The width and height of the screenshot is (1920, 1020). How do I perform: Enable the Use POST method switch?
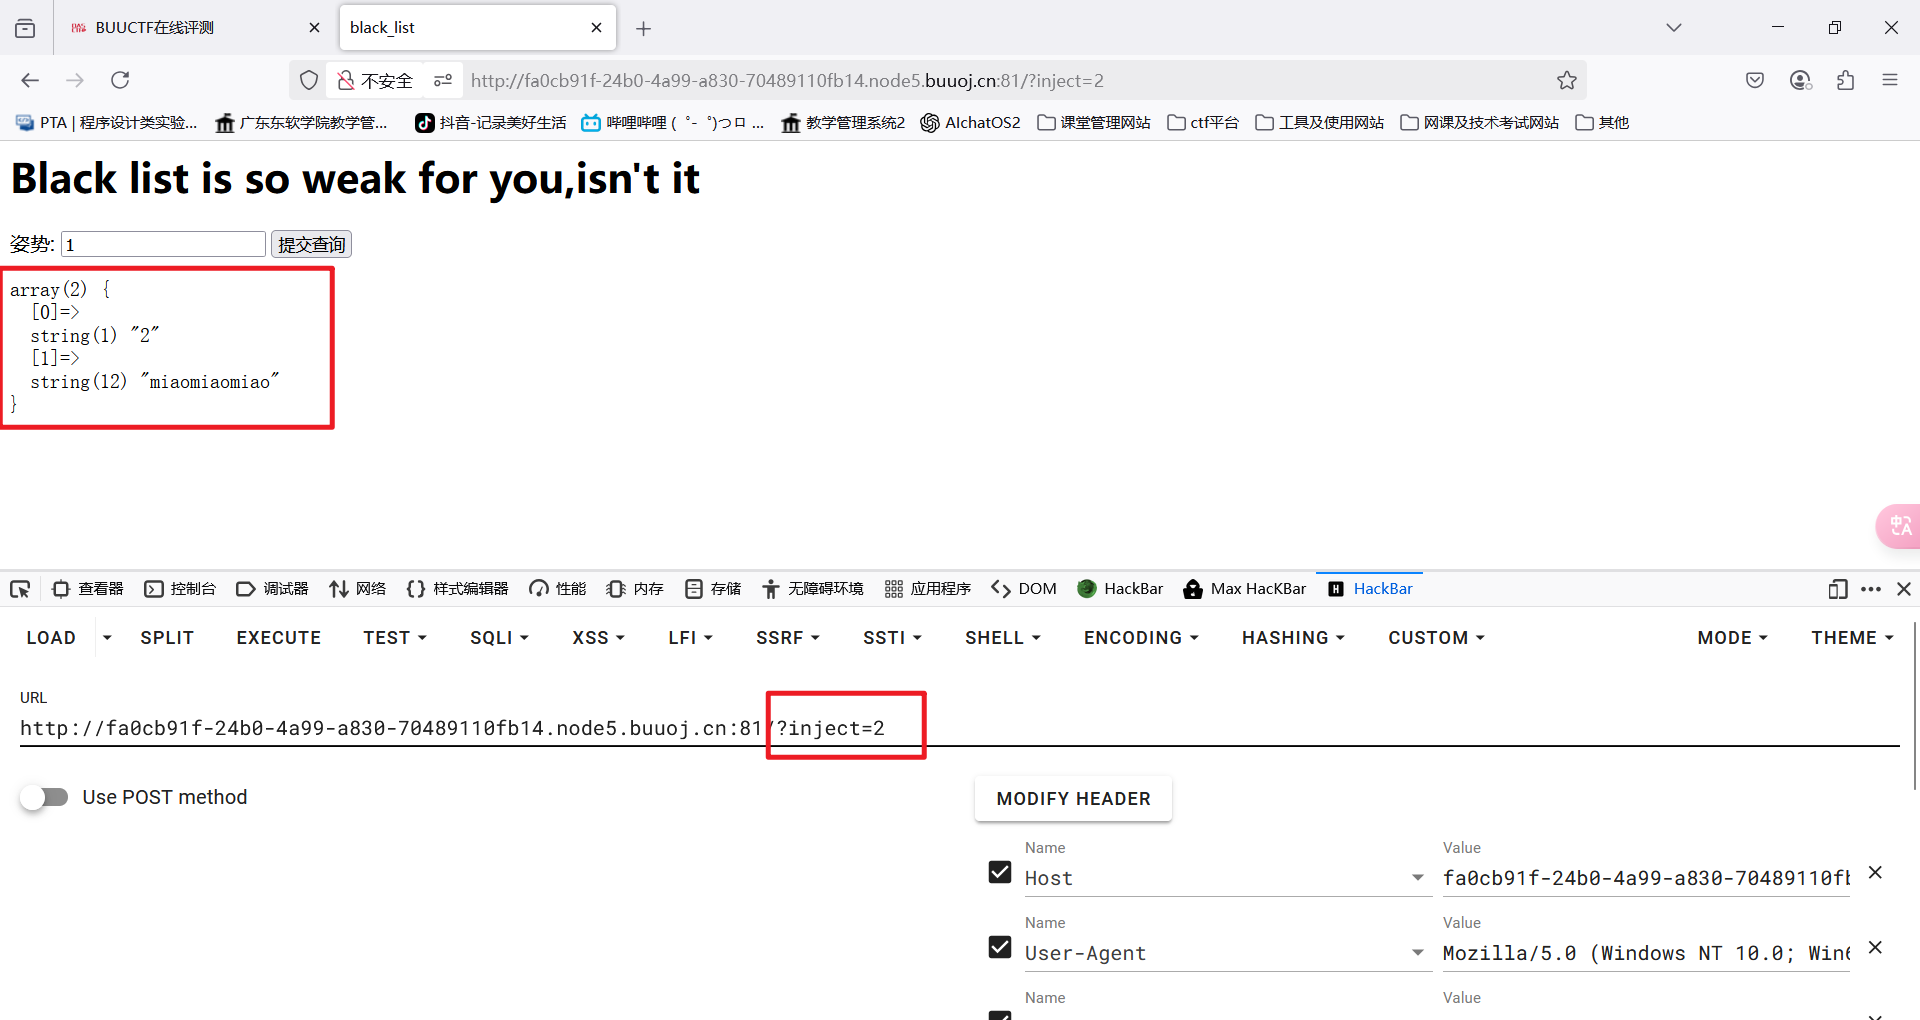coord(44,797)
